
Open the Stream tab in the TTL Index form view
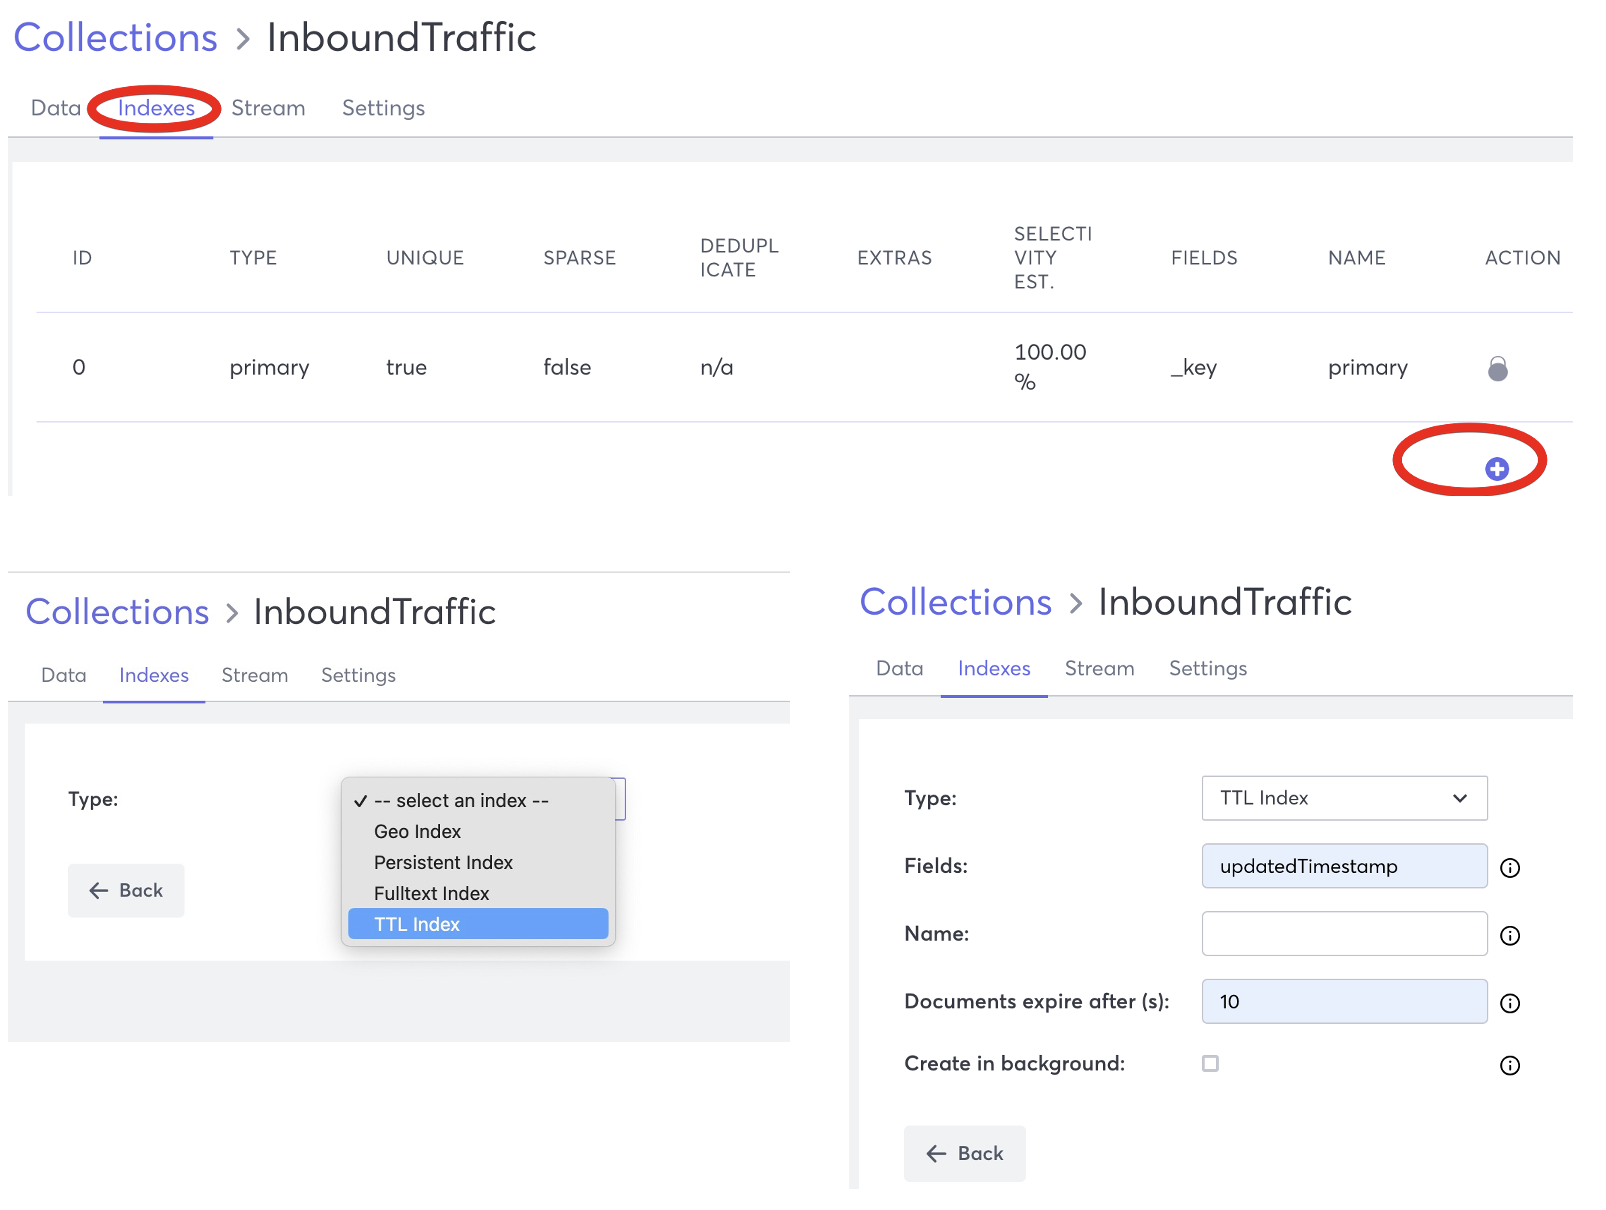(x=1099, y=668)
